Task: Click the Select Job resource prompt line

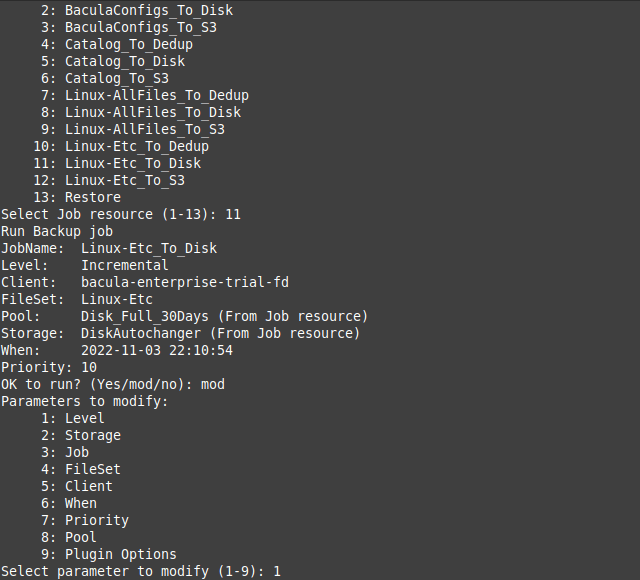Action: click(x=121, y=214)
